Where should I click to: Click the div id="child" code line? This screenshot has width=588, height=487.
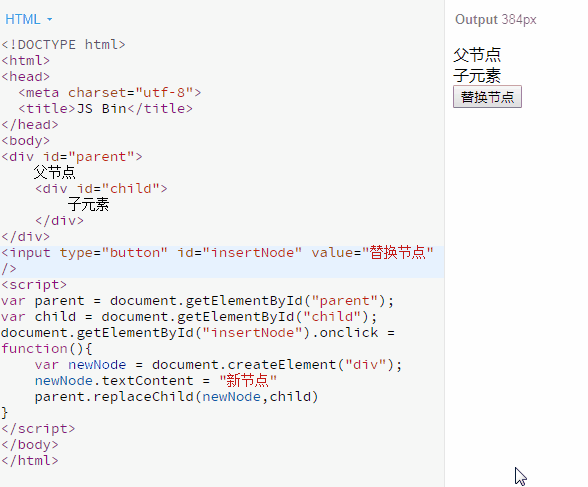click(101, 189)
